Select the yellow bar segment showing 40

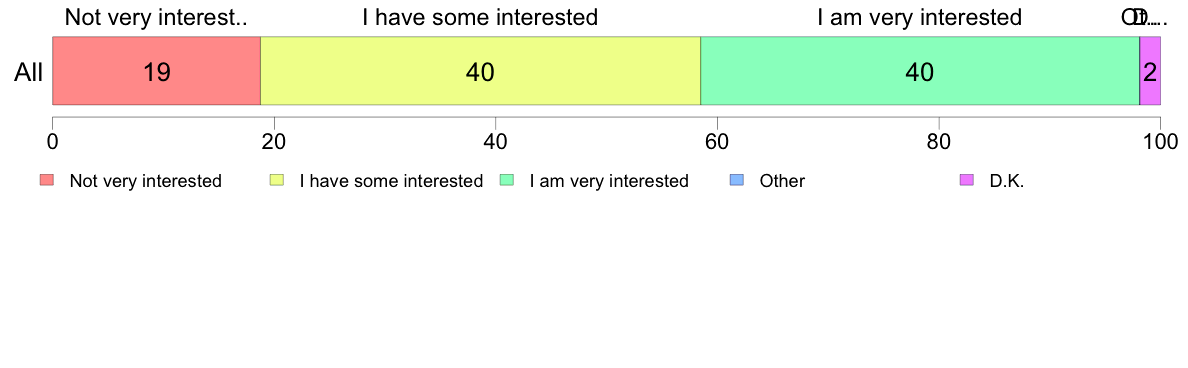coord(480,70)
